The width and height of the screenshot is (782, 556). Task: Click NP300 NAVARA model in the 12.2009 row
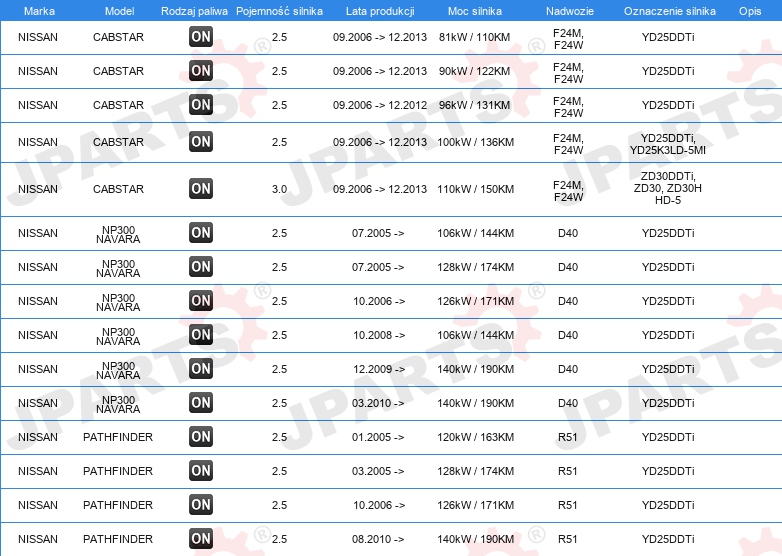click(x=118, y=370)
